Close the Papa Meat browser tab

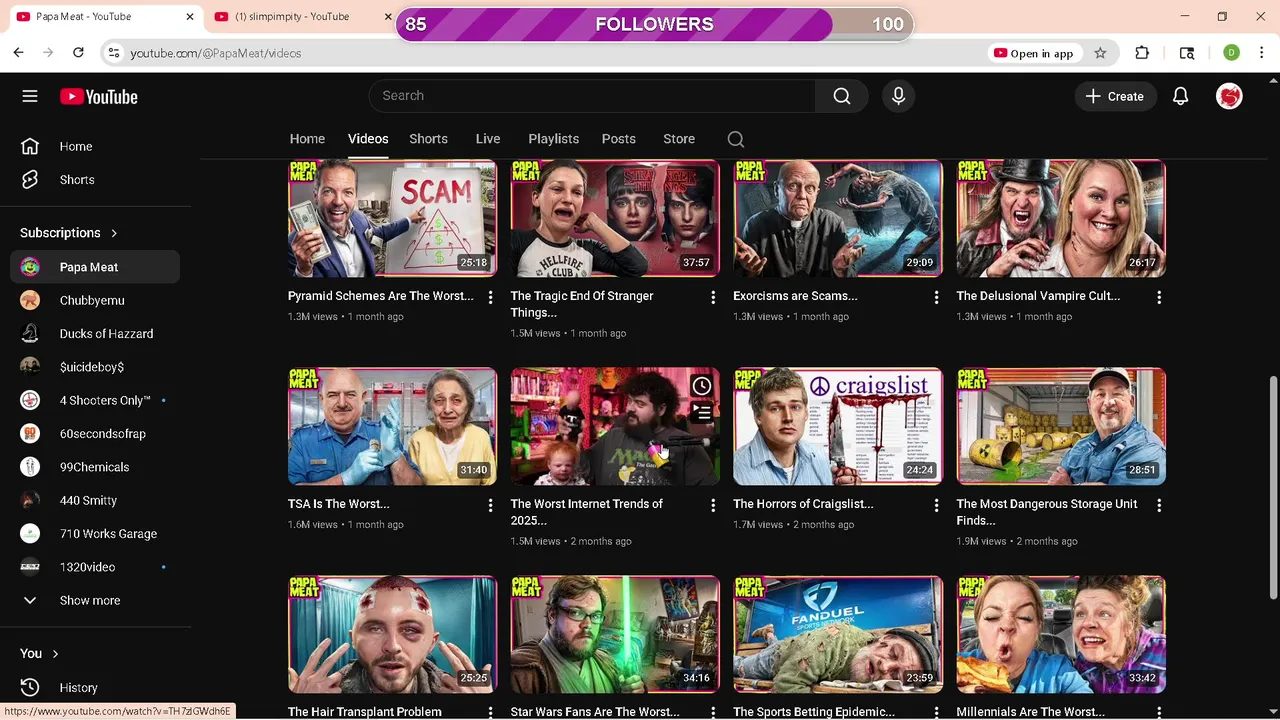tap(190, 16)
